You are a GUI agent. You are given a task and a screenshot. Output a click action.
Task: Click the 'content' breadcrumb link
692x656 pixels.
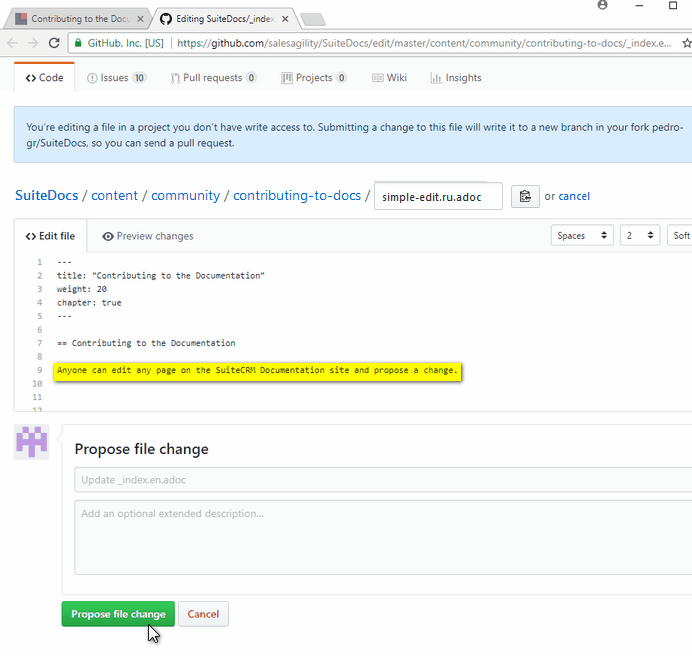tap(114, 195)
